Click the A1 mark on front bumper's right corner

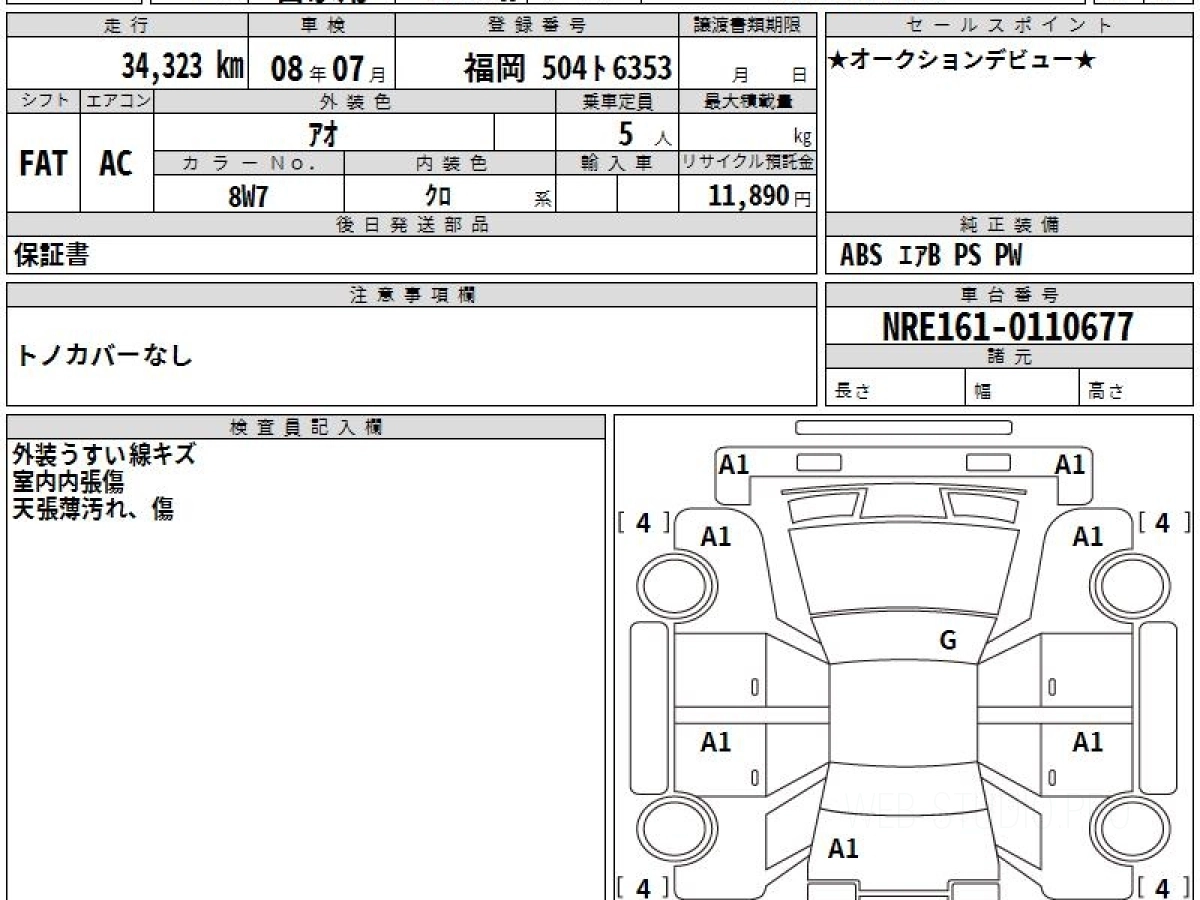tap(1071, 464)
